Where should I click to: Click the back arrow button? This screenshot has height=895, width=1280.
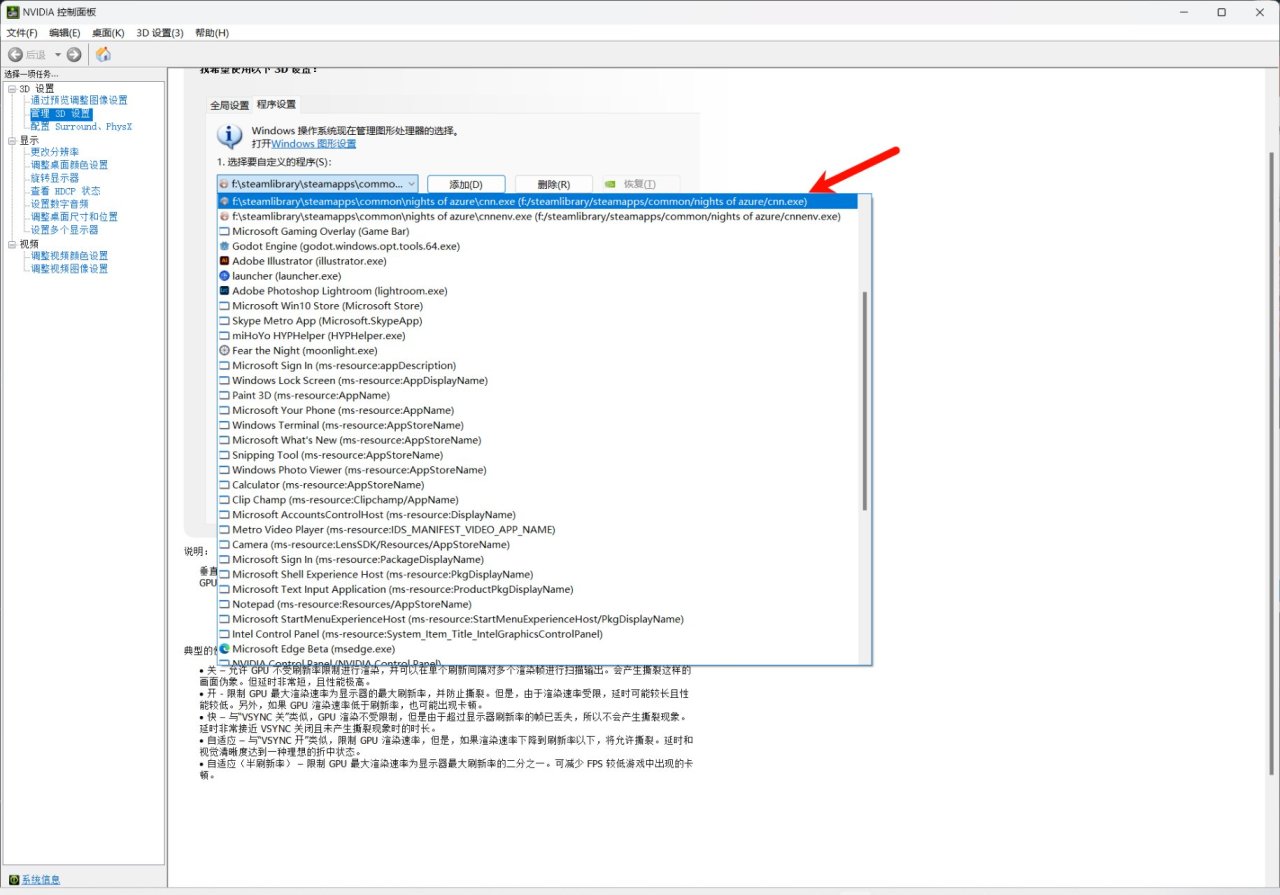[15, 54]
